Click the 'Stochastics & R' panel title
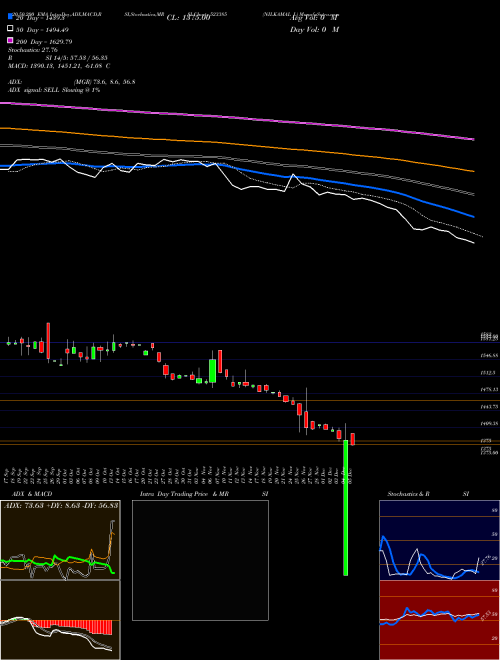This screenshot has width=500, height=660. 408,494
